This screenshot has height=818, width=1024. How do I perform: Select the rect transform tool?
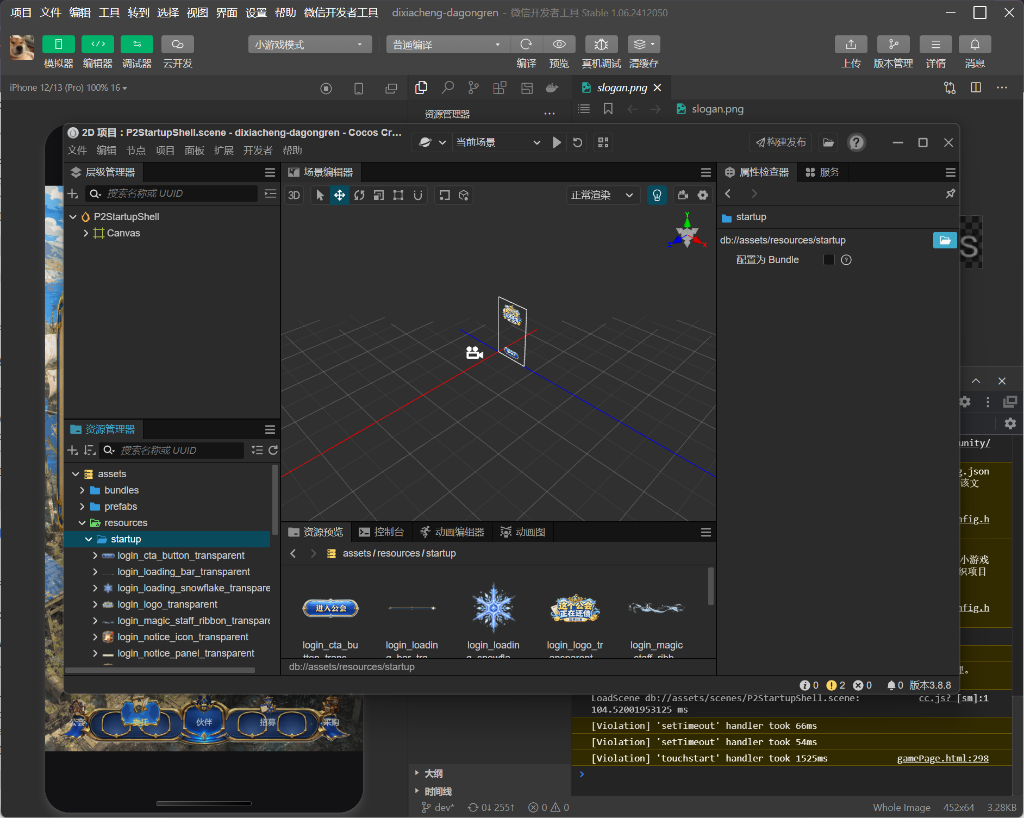398,195
